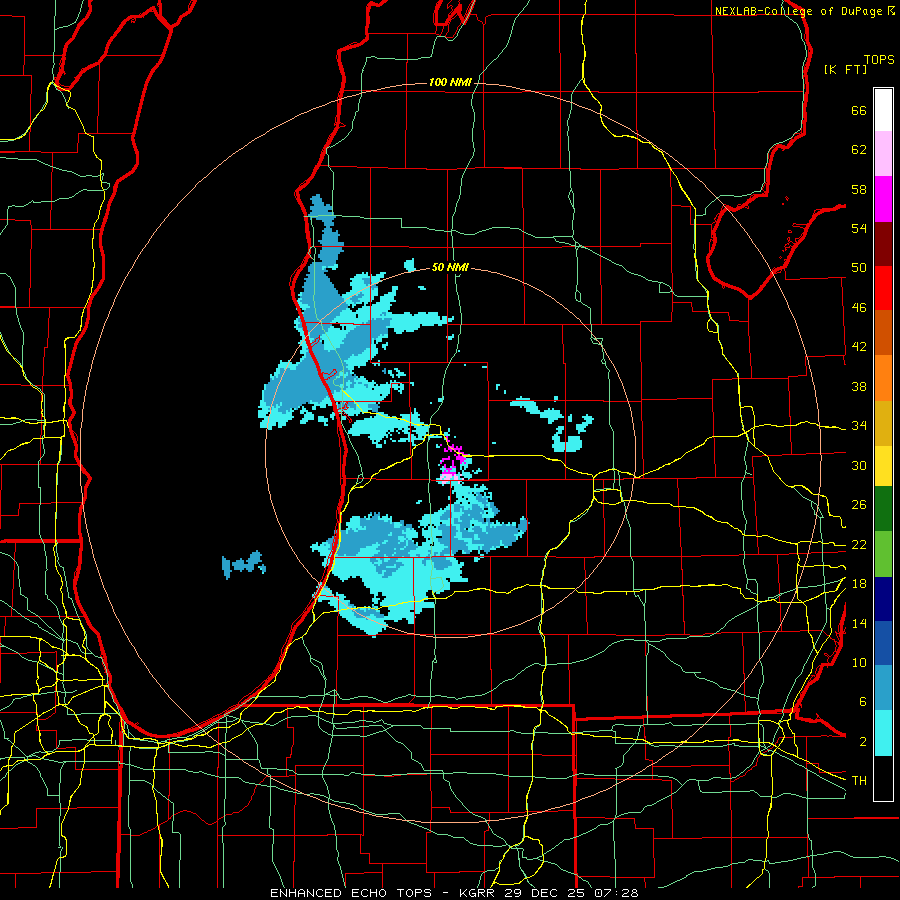Click the navy 18 kft legend swatch
Screen dimensions: 900x900
883,599
